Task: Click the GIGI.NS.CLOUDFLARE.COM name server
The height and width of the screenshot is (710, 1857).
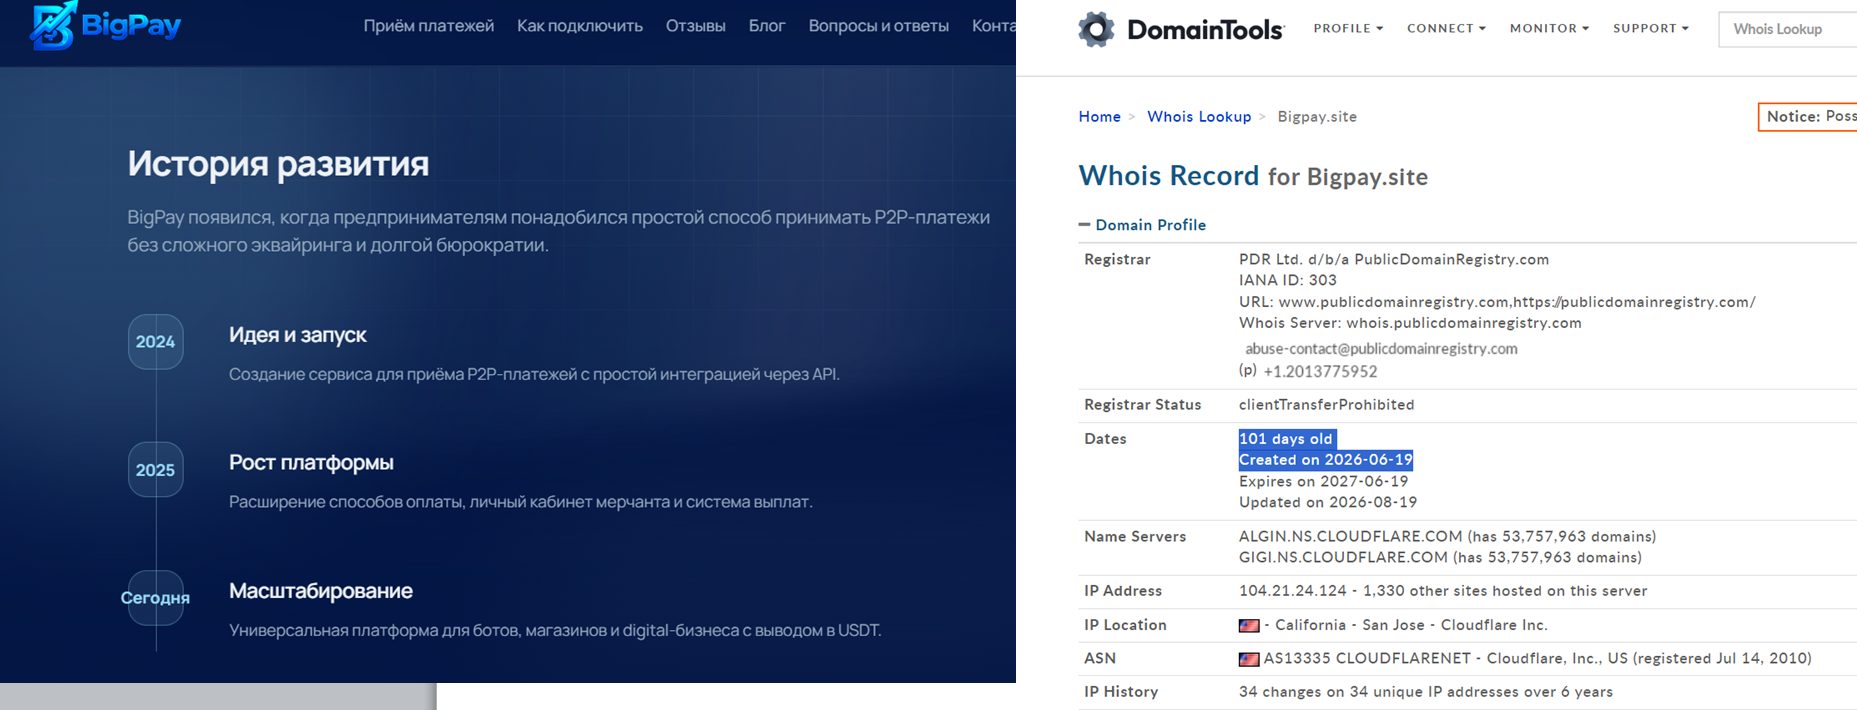Action: [1343, 558]
